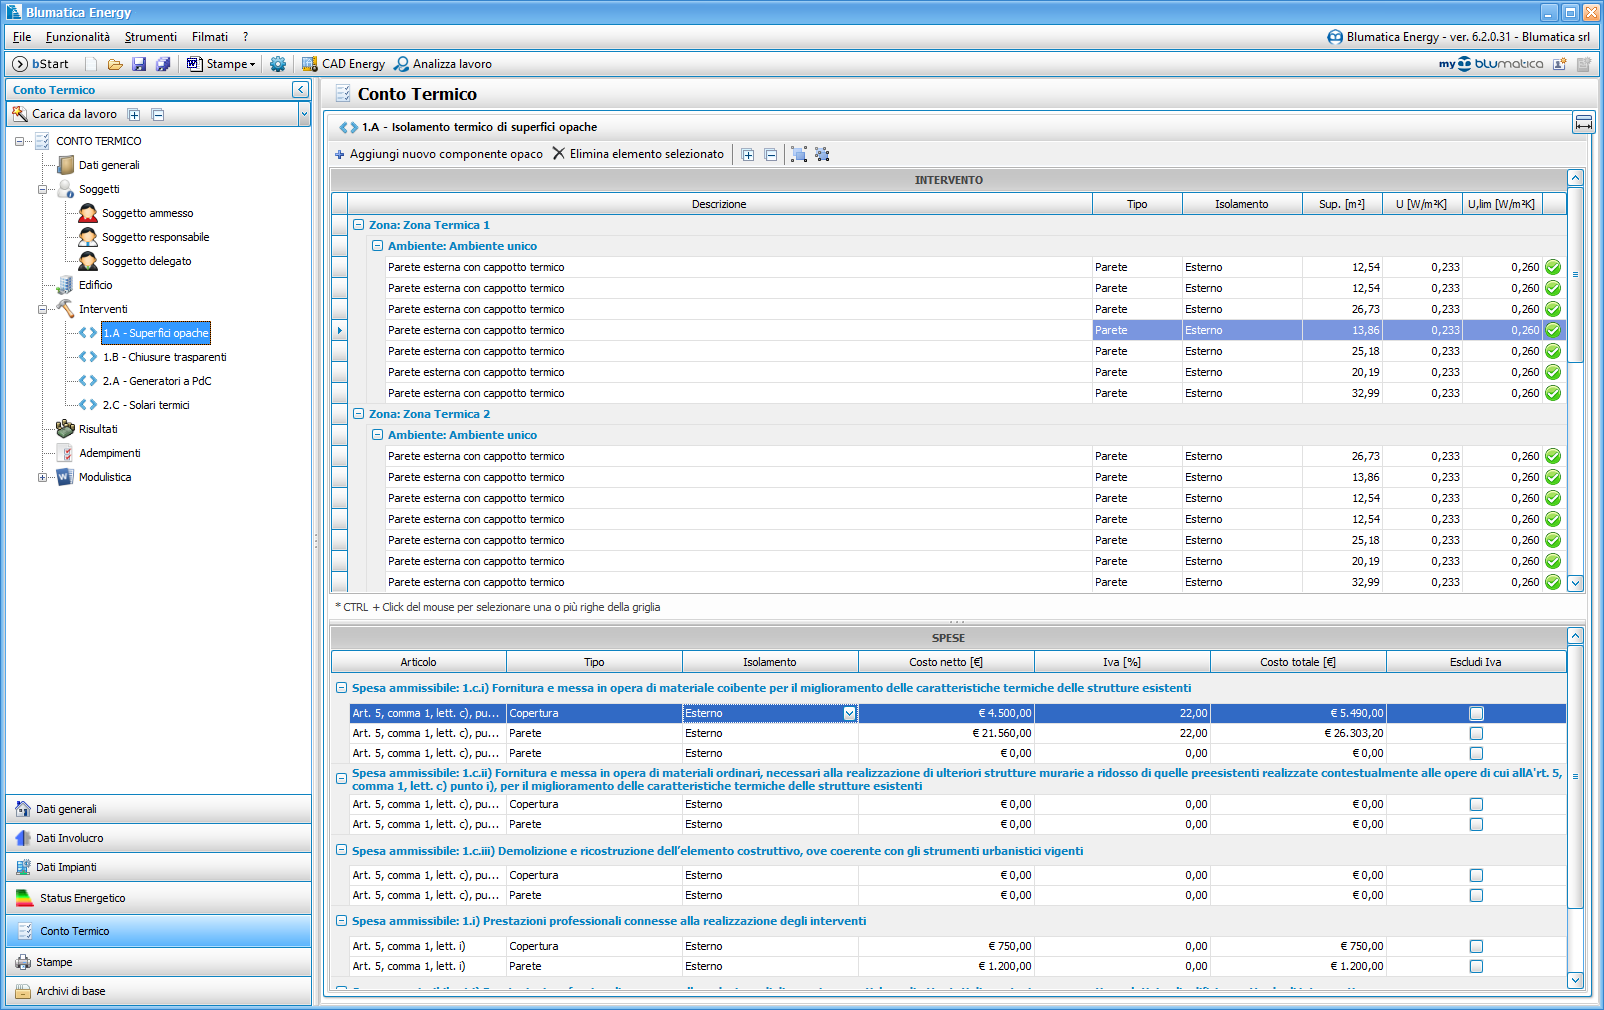Open settings with the gear icon

pos(278,64)
